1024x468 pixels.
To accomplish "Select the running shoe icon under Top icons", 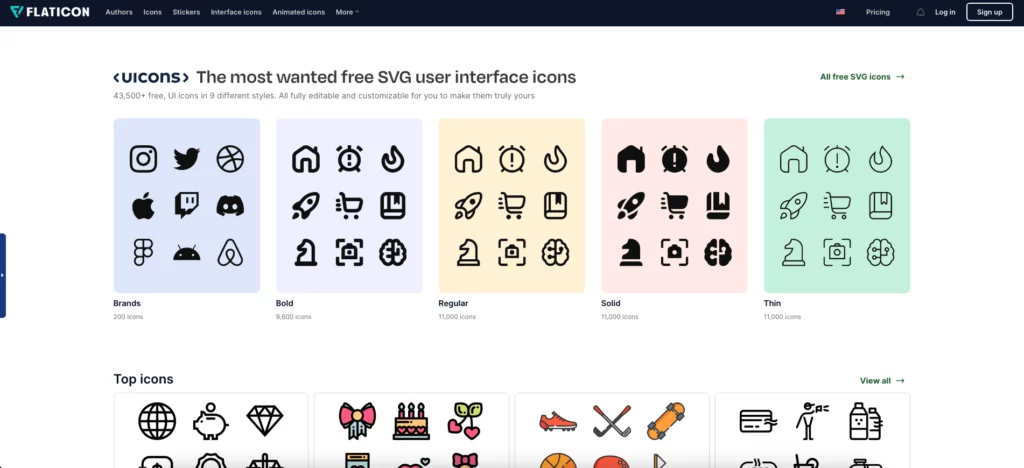I will pyautogui.click(x=558, y=421).
